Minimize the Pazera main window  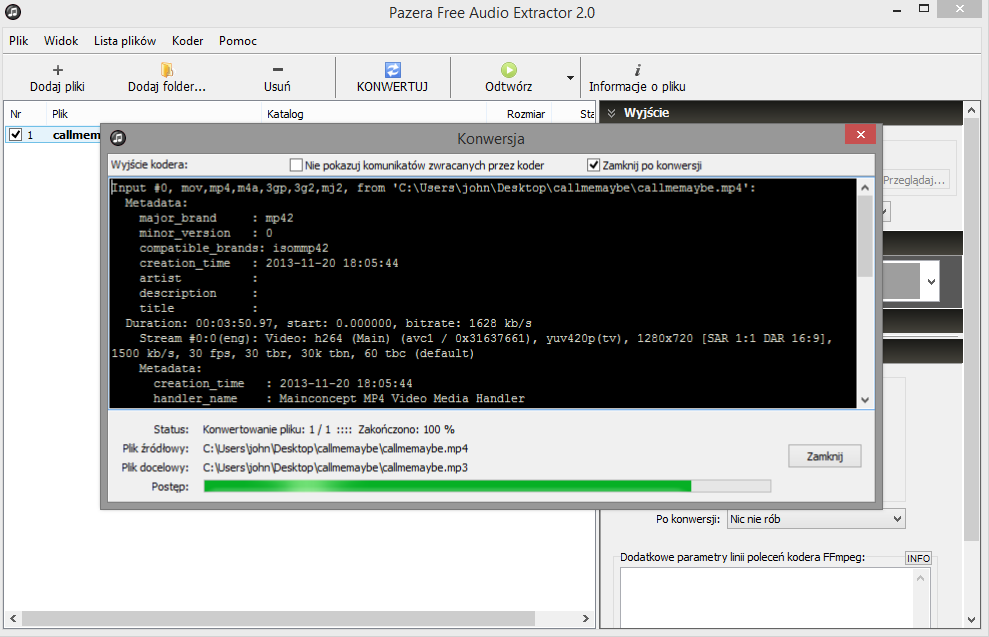897,10
